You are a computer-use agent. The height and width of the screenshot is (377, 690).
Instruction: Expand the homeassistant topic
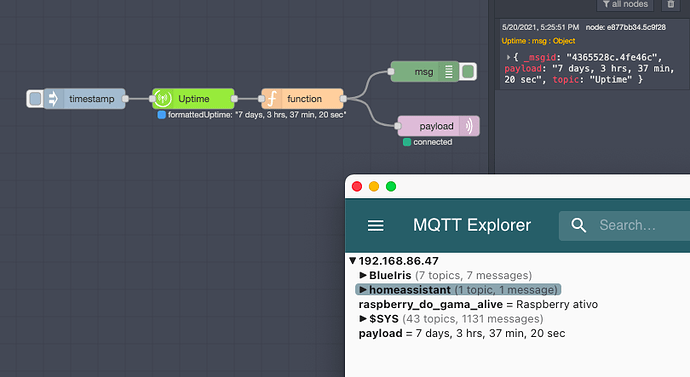[x=363, y=289]
